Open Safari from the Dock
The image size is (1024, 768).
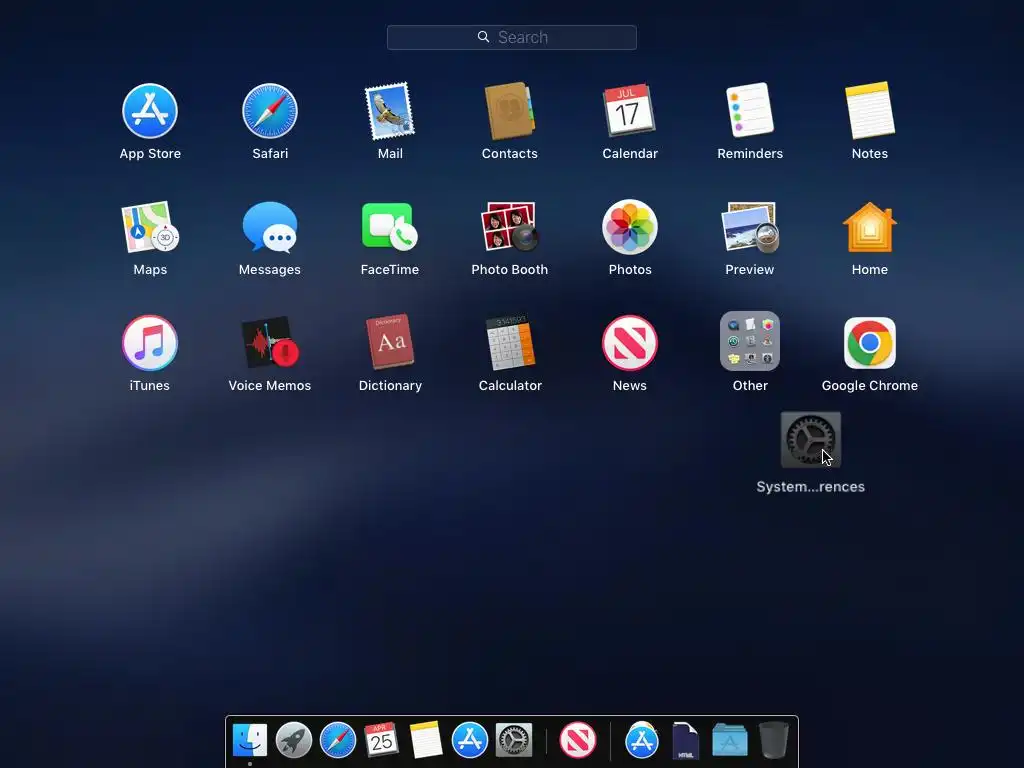[x=338, y=741]
